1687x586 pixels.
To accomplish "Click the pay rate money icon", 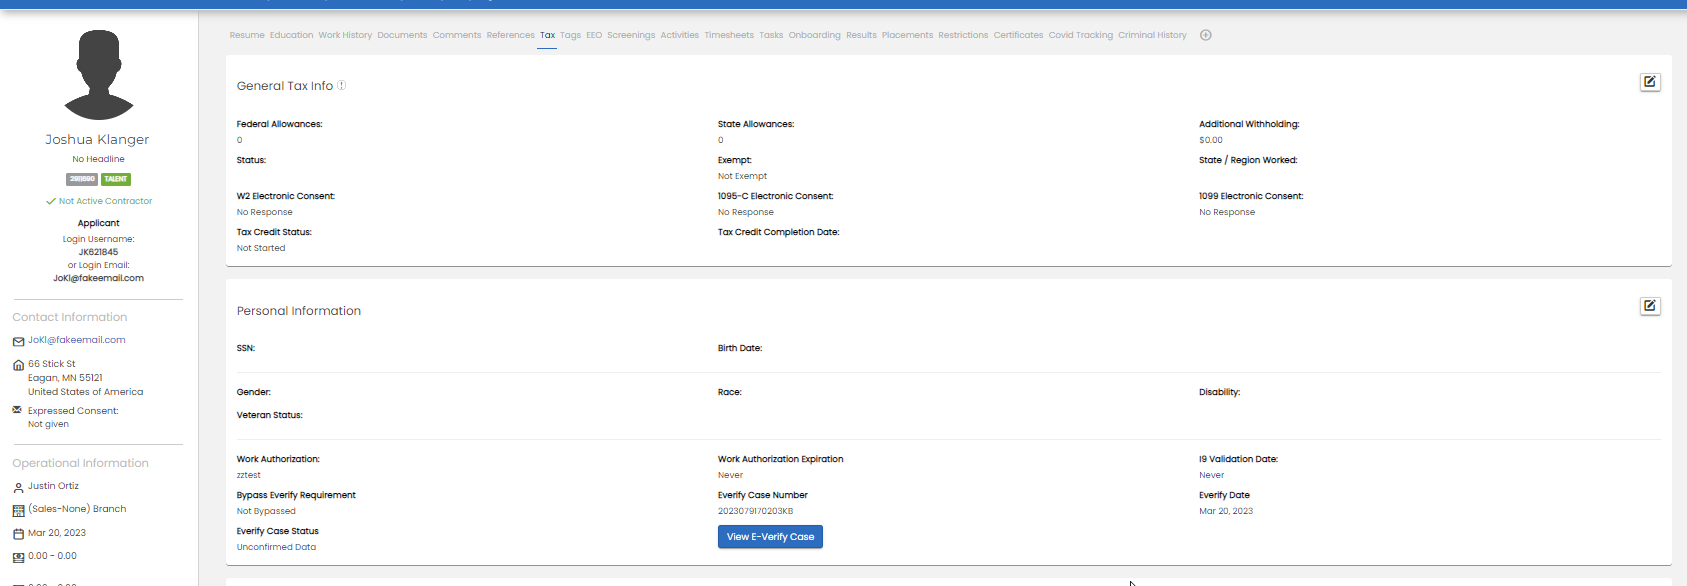I will click(x=18, y=557).
